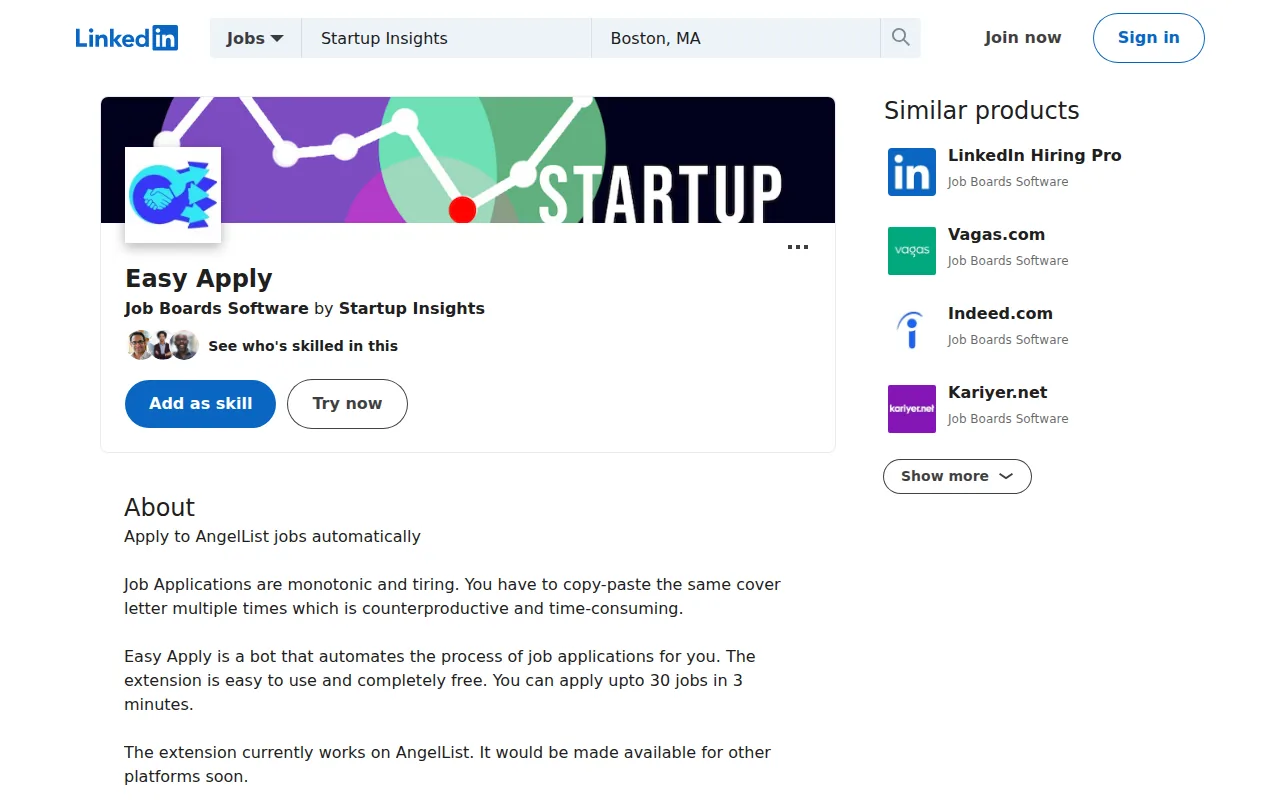The width and height of the screenshot is (1280, 800).
Task: Click 'Job Boards Software' under Vagas.com
Action: pos(1008,261)
